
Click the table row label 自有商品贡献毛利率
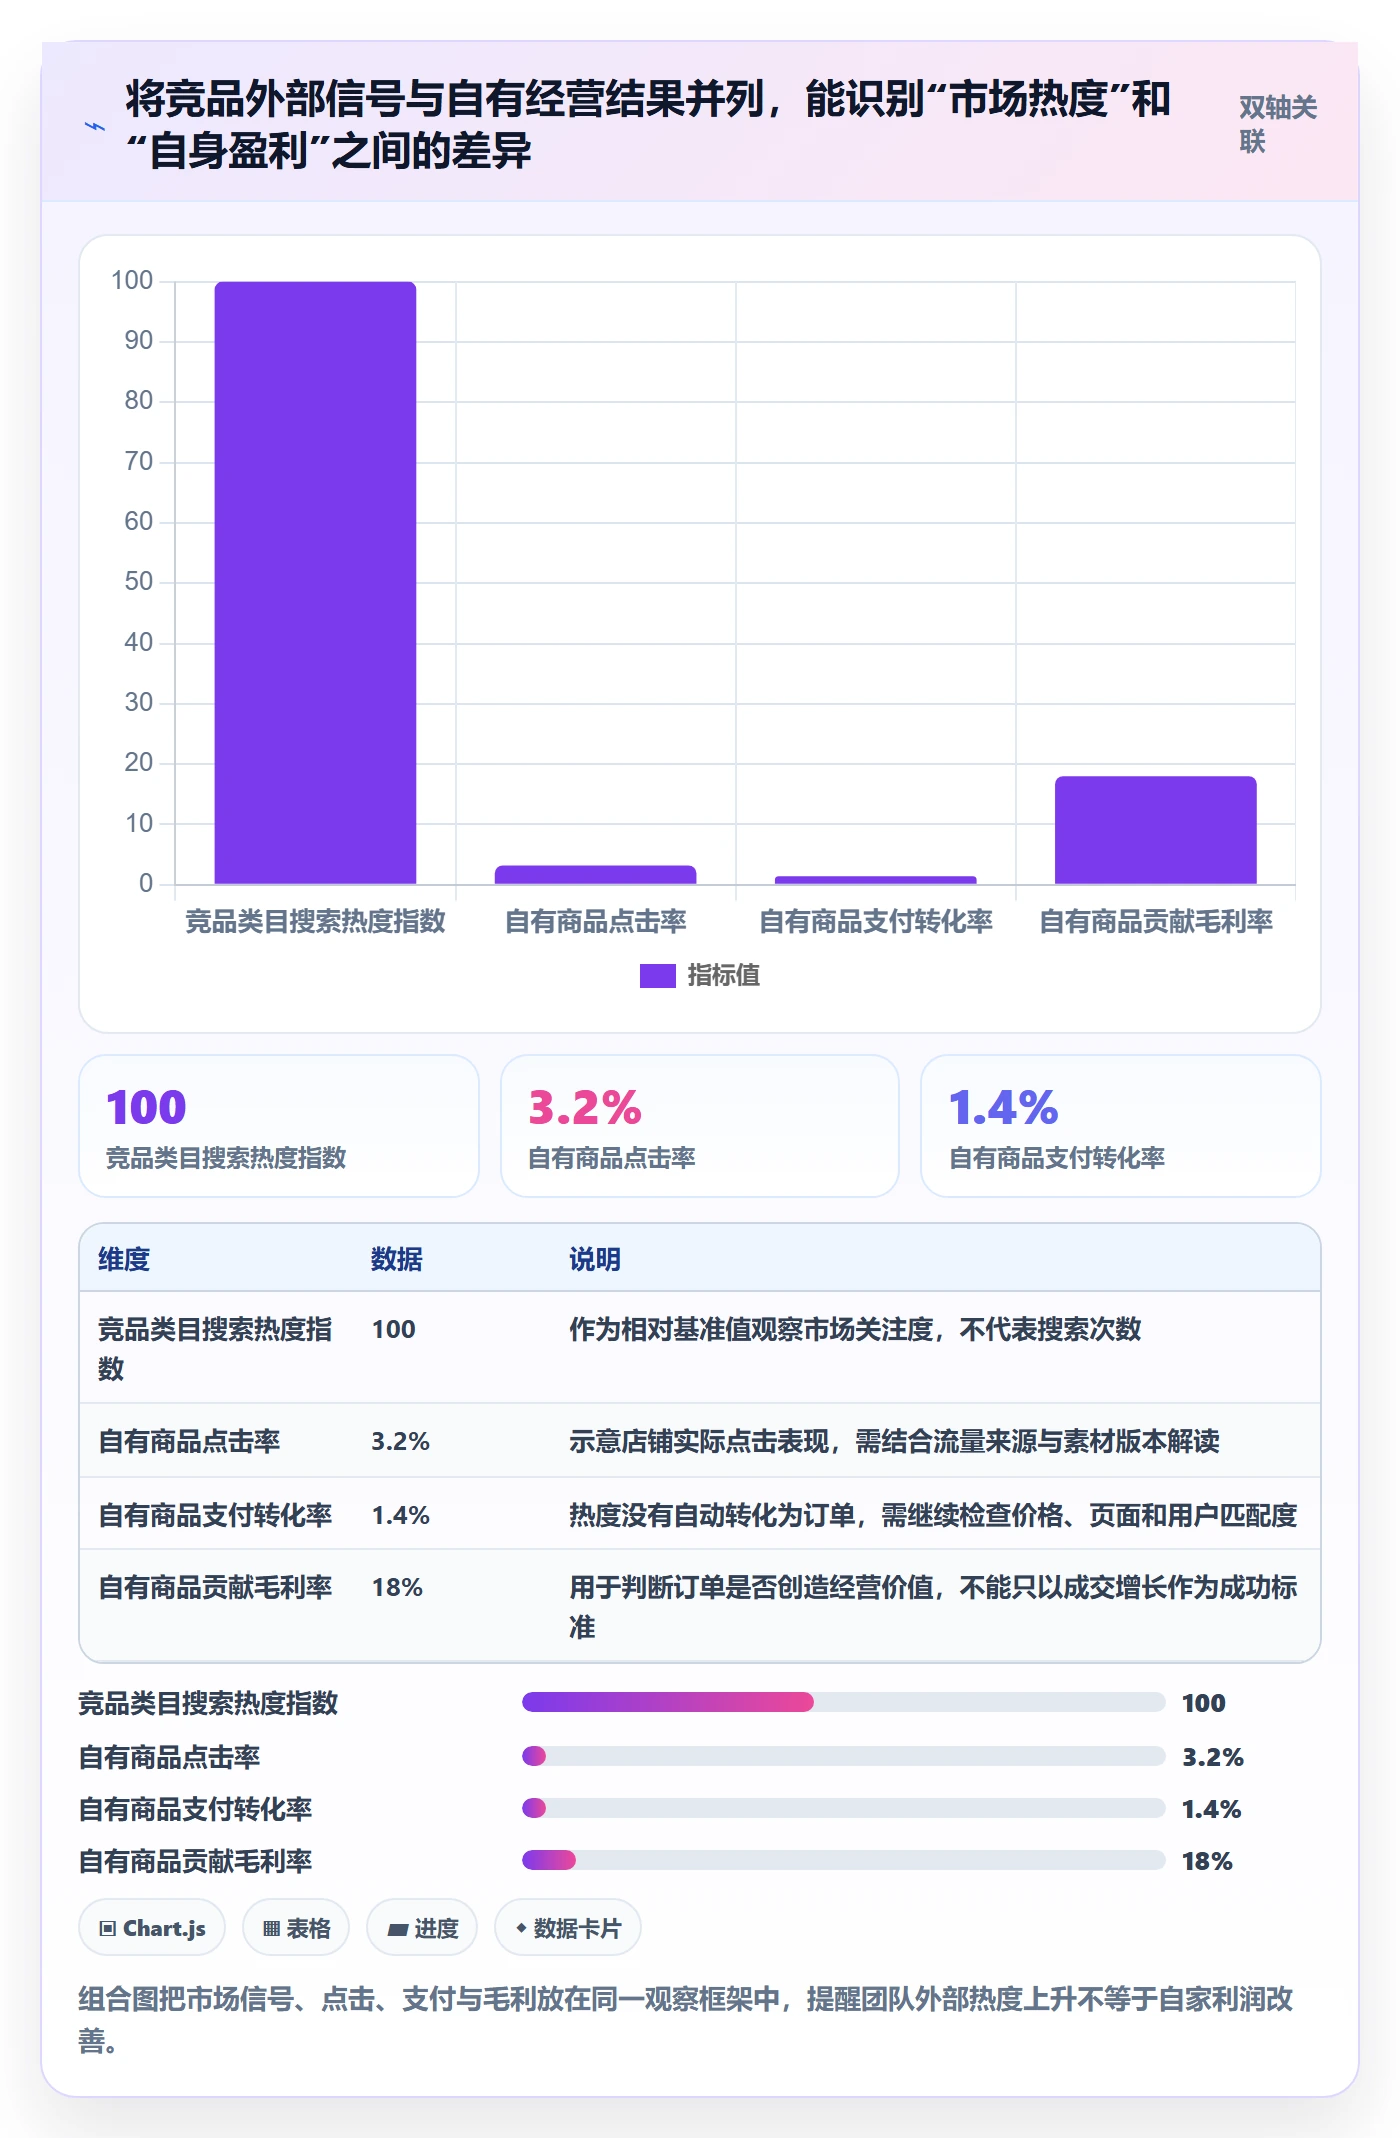coord(215,1587)
